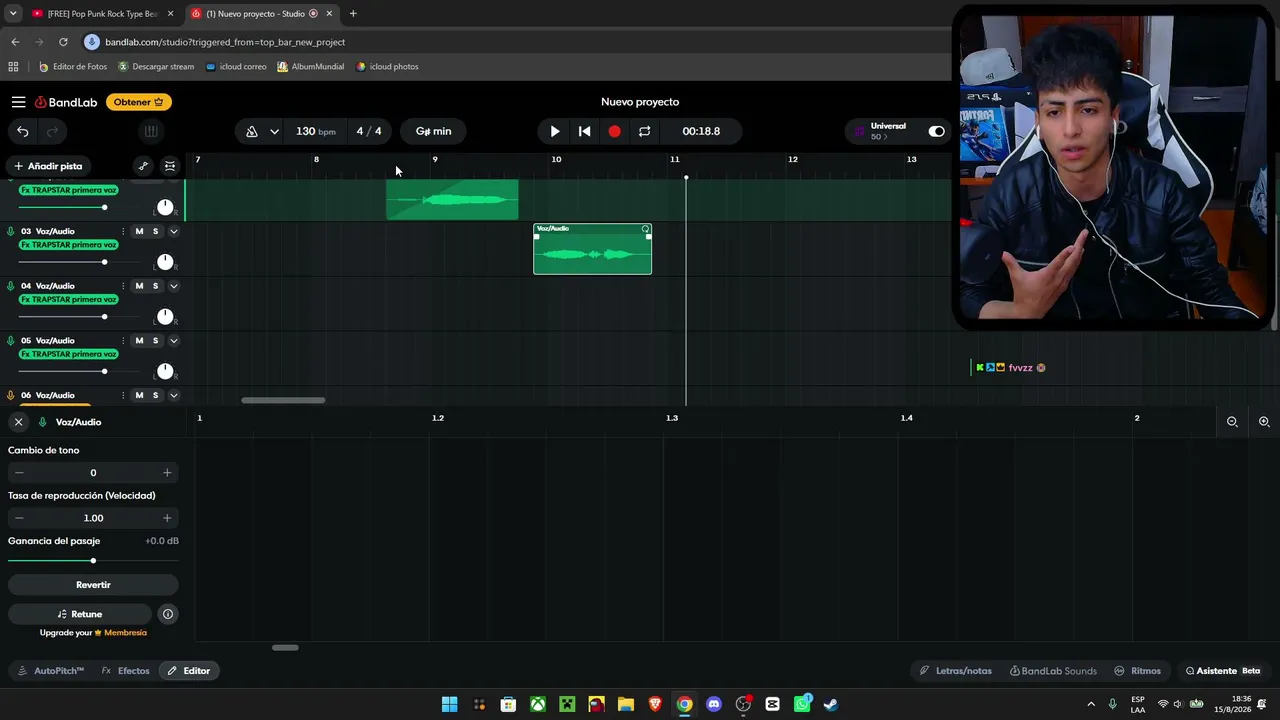Image resolution: width=1280 pixels, height=720 pixels.
Task: Solo track 05 Voz/Audio
Action: [155, 340]
